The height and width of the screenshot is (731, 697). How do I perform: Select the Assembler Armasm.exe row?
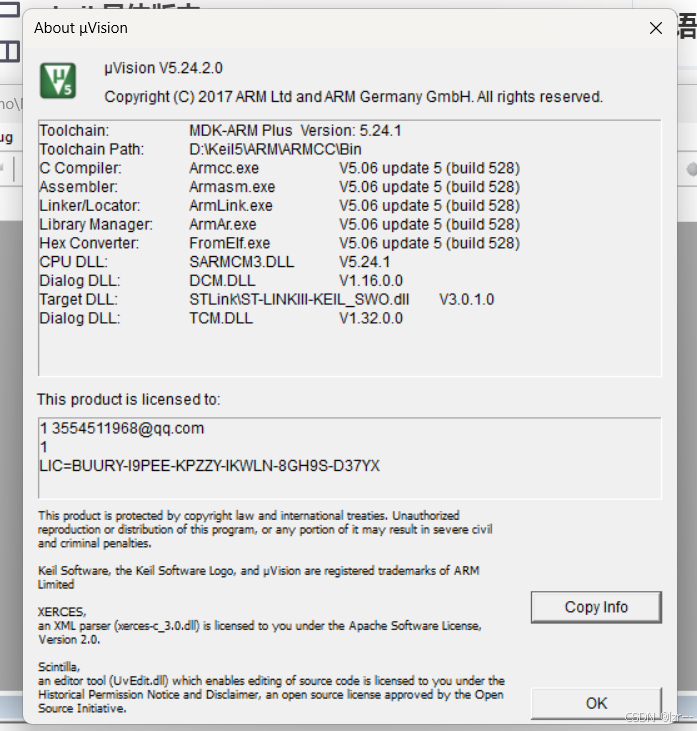(x=279, y=187)
